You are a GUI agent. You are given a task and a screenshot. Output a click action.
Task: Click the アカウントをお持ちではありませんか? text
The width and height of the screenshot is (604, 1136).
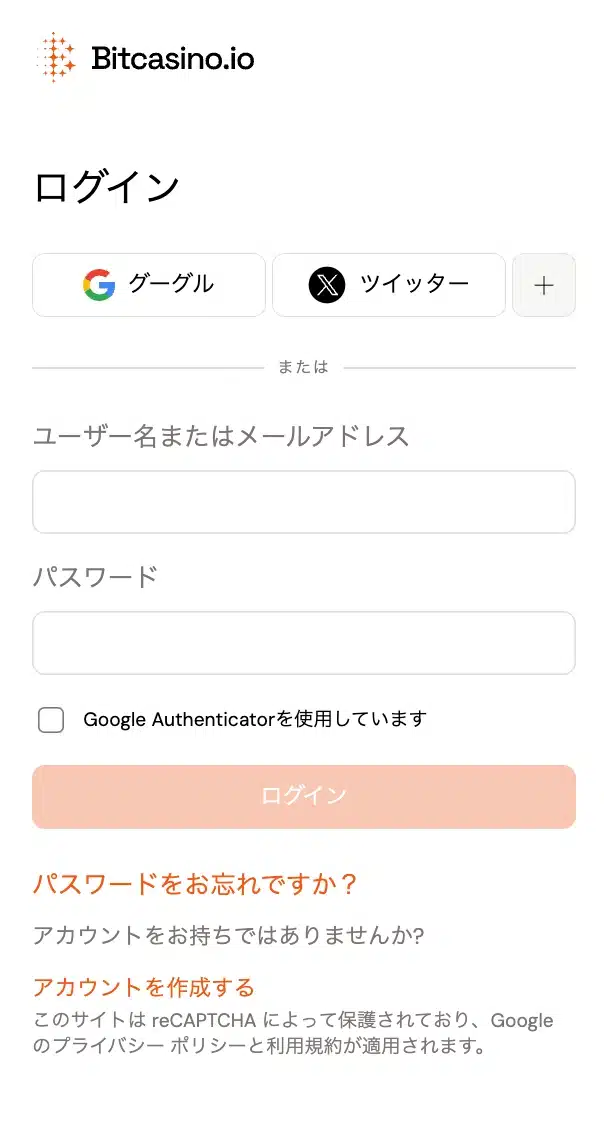click(229, 935)
